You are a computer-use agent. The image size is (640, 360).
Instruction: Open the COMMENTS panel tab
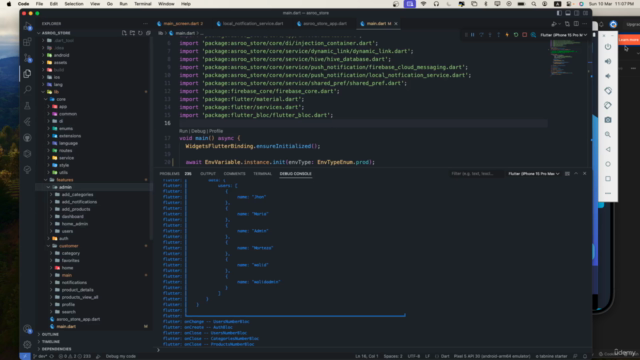[x=234, y=174]
